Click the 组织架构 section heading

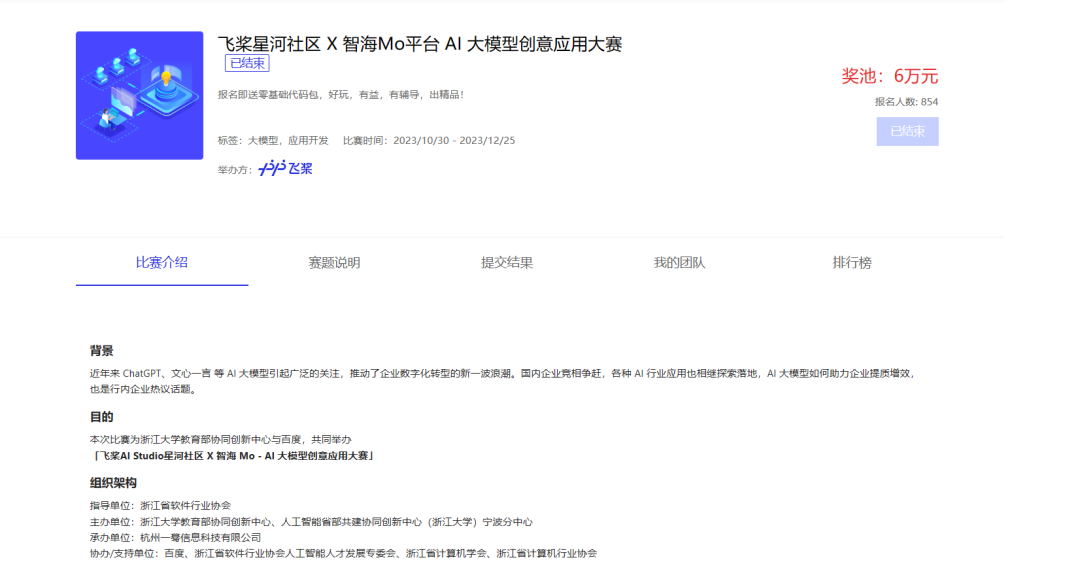tap(115, 483)
